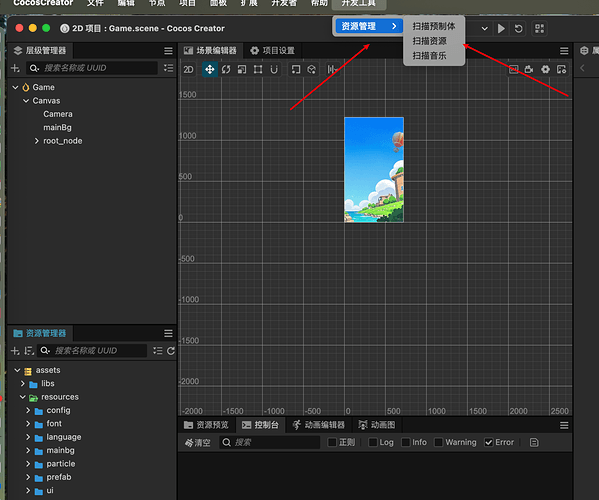Select the Move transform tool
599x500 pixels.
(x=210, y=70)
